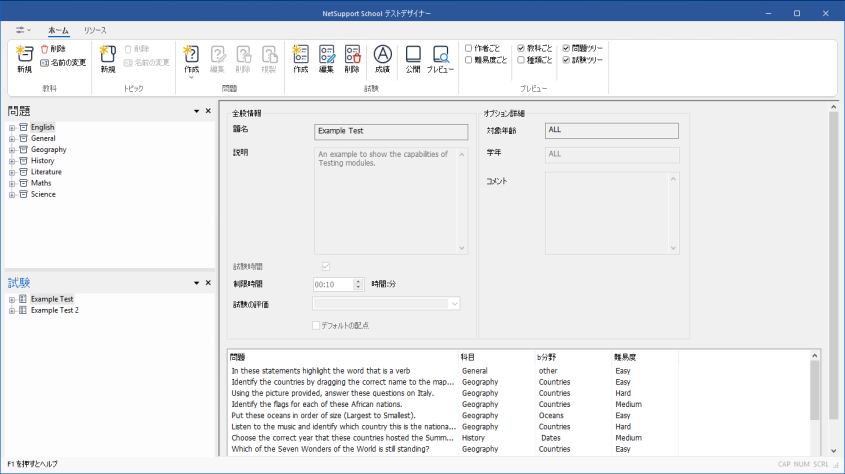Click the red 削除 button in 教科 group

pyautogui.click(x=52, y=48)
